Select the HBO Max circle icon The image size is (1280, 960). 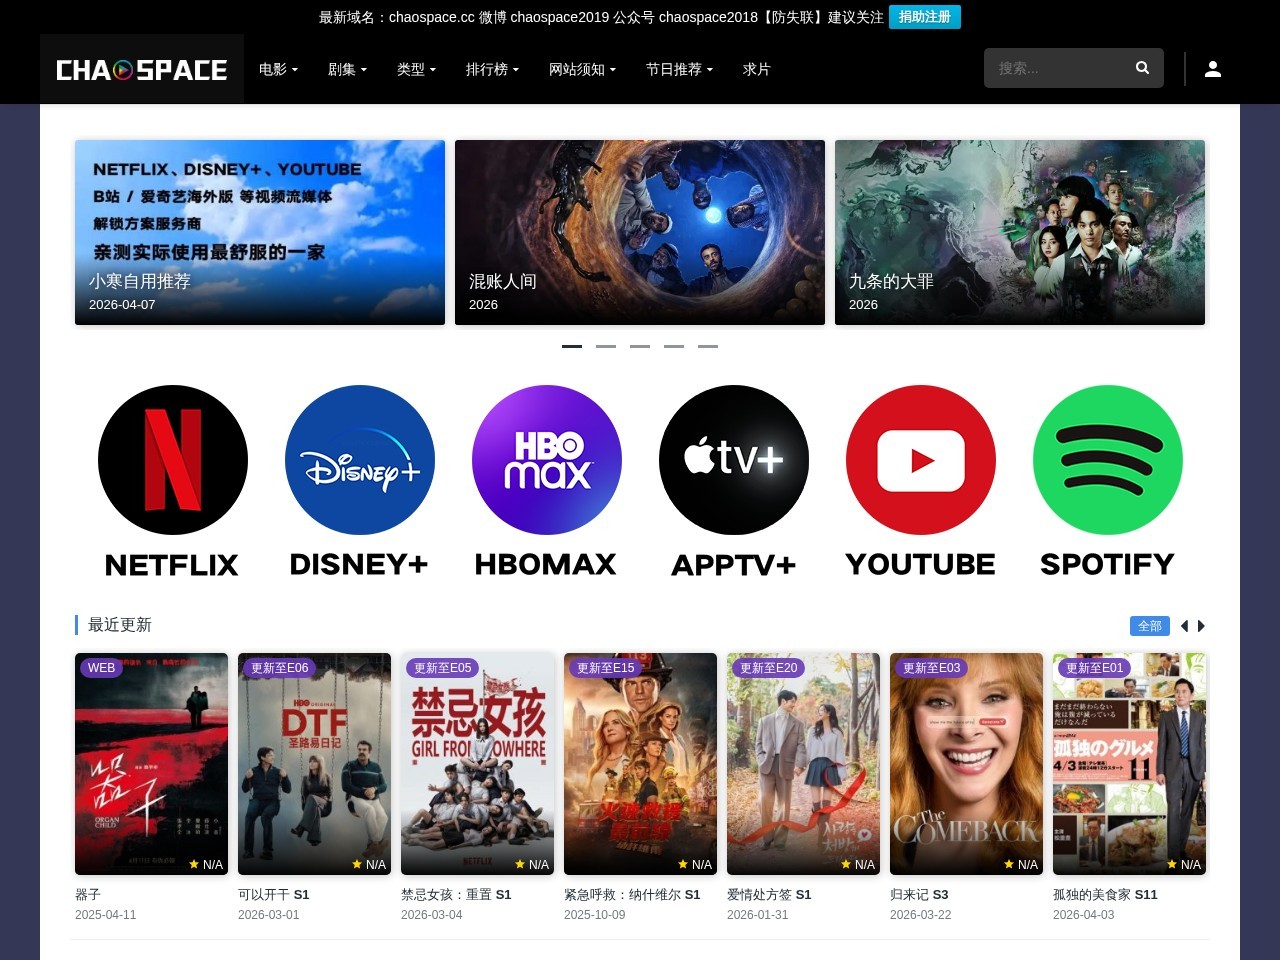click(547, 460)
